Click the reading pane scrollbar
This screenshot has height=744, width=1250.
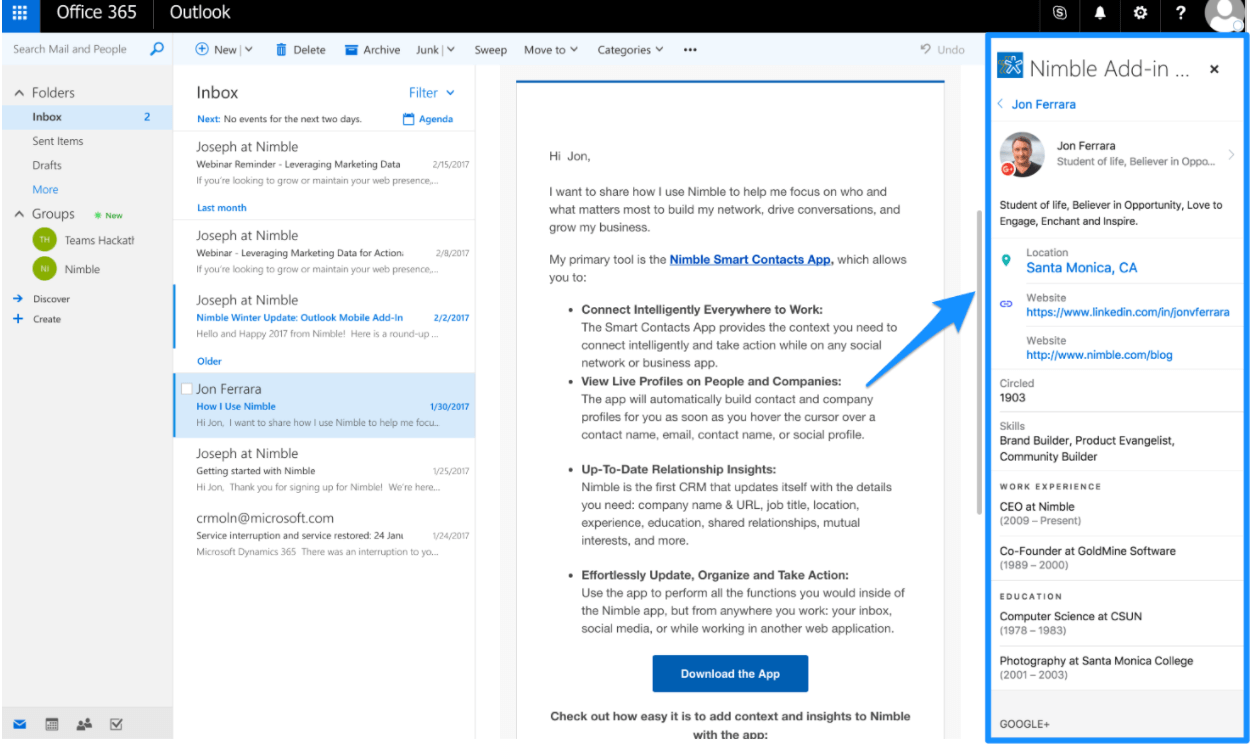click(x=977, y=361)
